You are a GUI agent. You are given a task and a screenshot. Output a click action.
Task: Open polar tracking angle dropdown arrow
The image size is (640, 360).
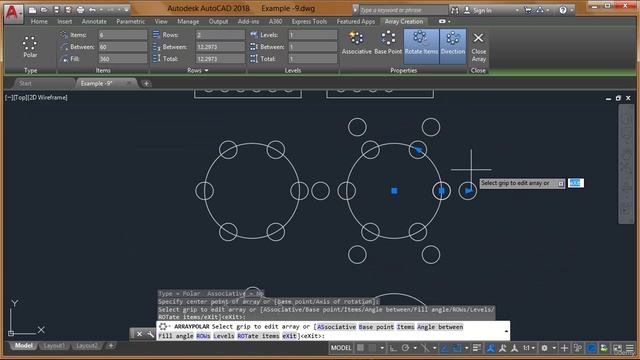pos(415,348)
